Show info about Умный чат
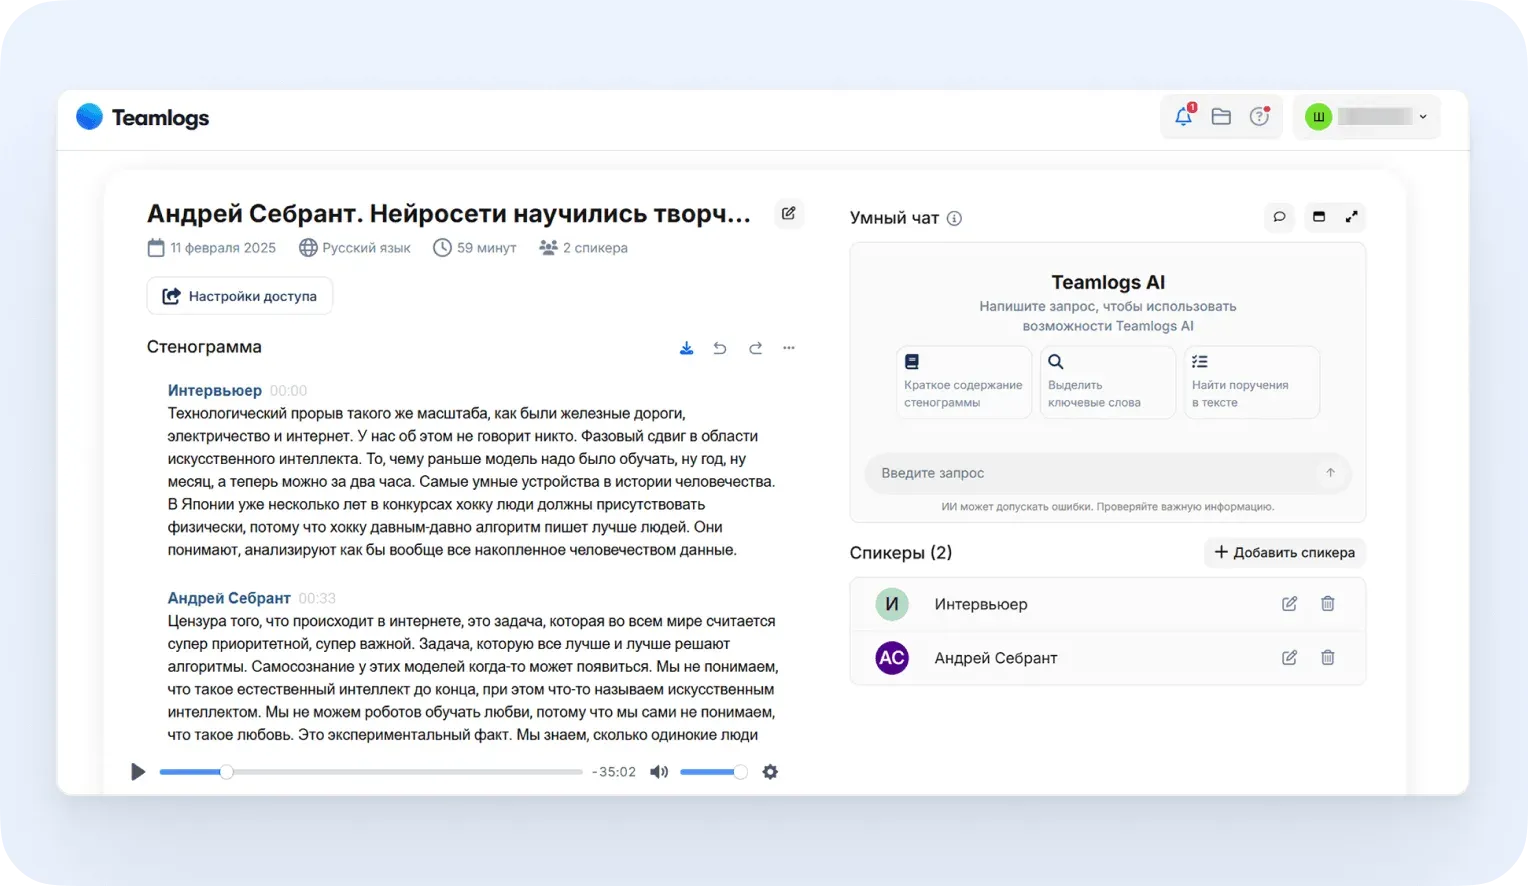The width and height of the screenshot is (1528, 886). pos(954,218)
